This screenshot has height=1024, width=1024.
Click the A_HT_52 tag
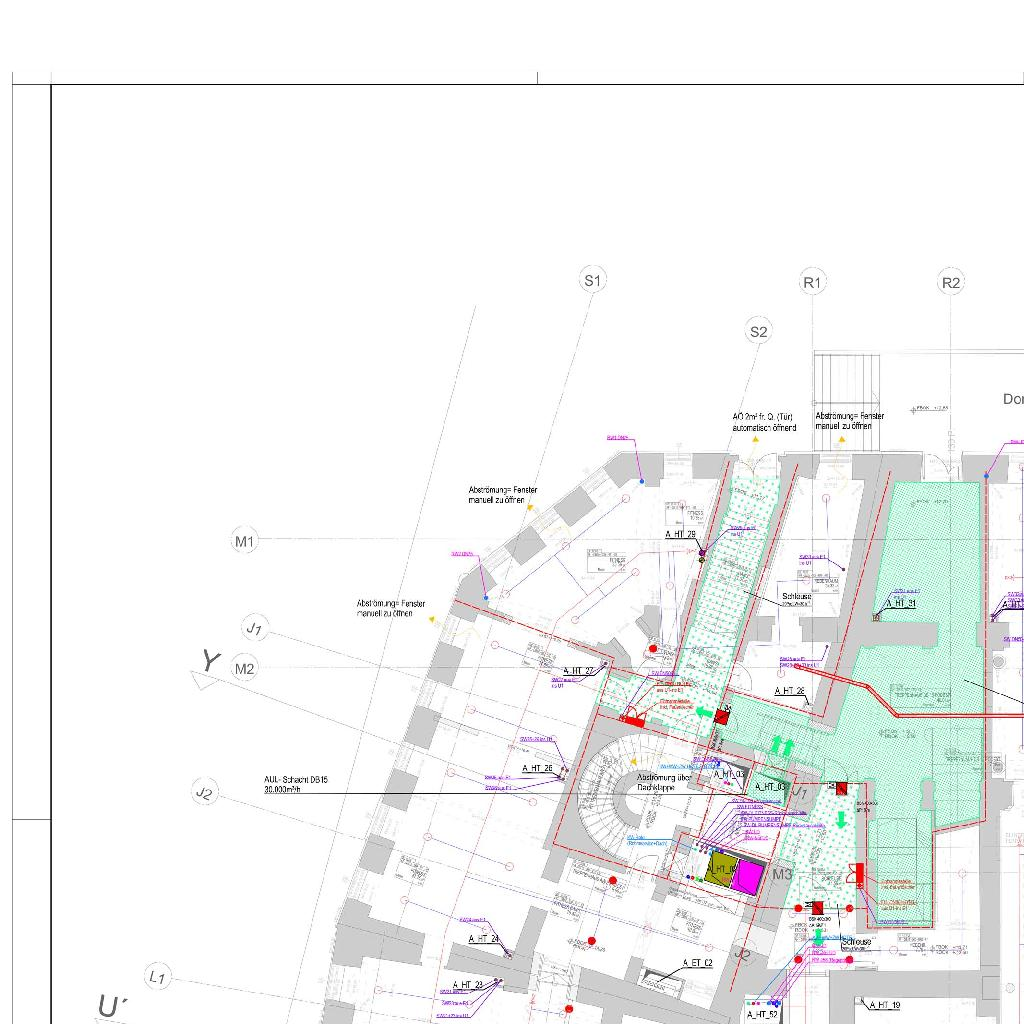click(762, 1014)
